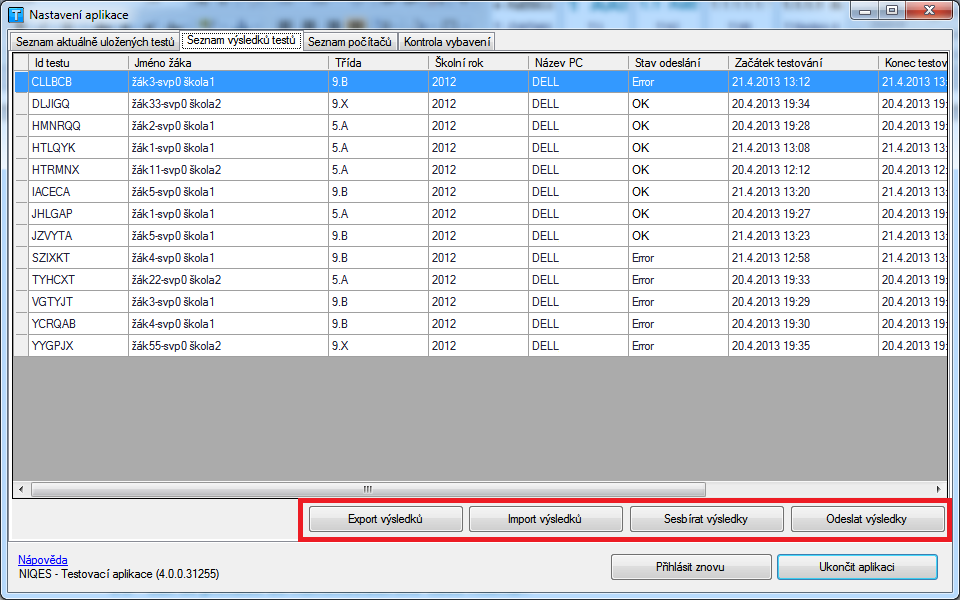
Task: Click class 9.X in DLJIGQ row
Action: (378, 104)
